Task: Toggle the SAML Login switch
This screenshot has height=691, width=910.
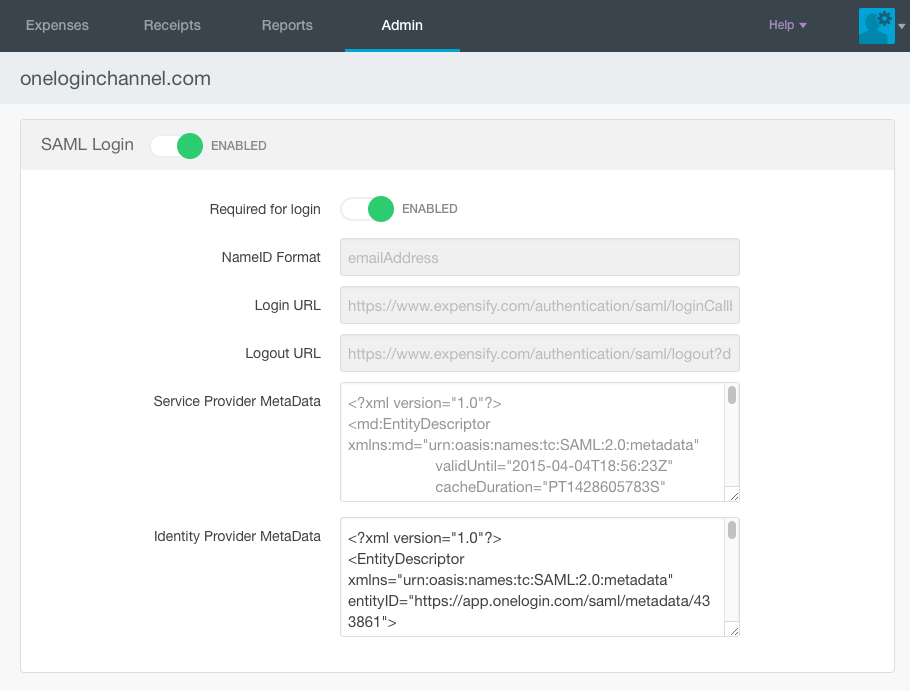Action: point(176,146)
